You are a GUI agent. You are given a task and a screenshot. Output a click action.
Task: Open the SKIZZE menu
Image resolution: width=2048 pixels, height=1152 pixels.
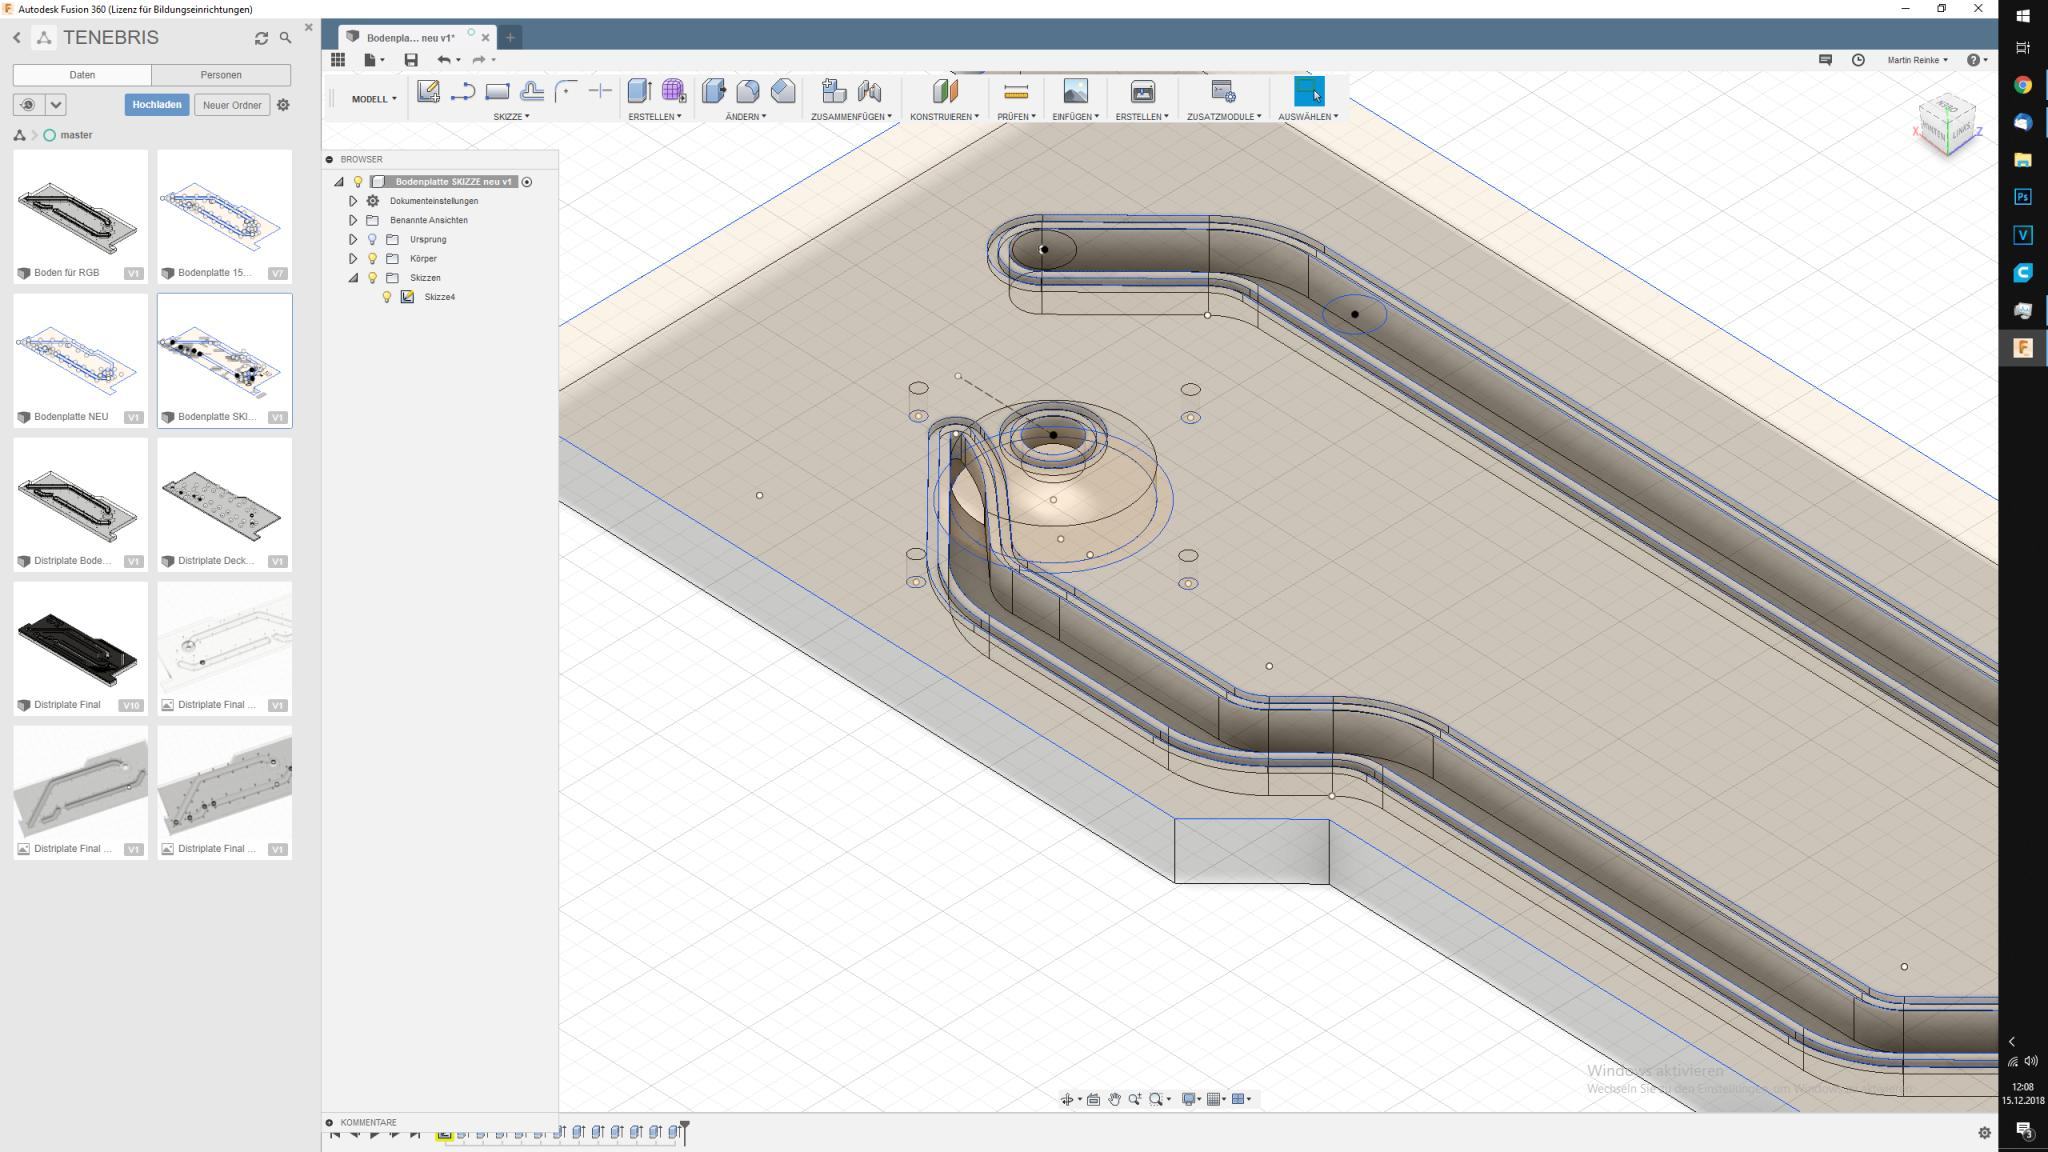point(511,117)
